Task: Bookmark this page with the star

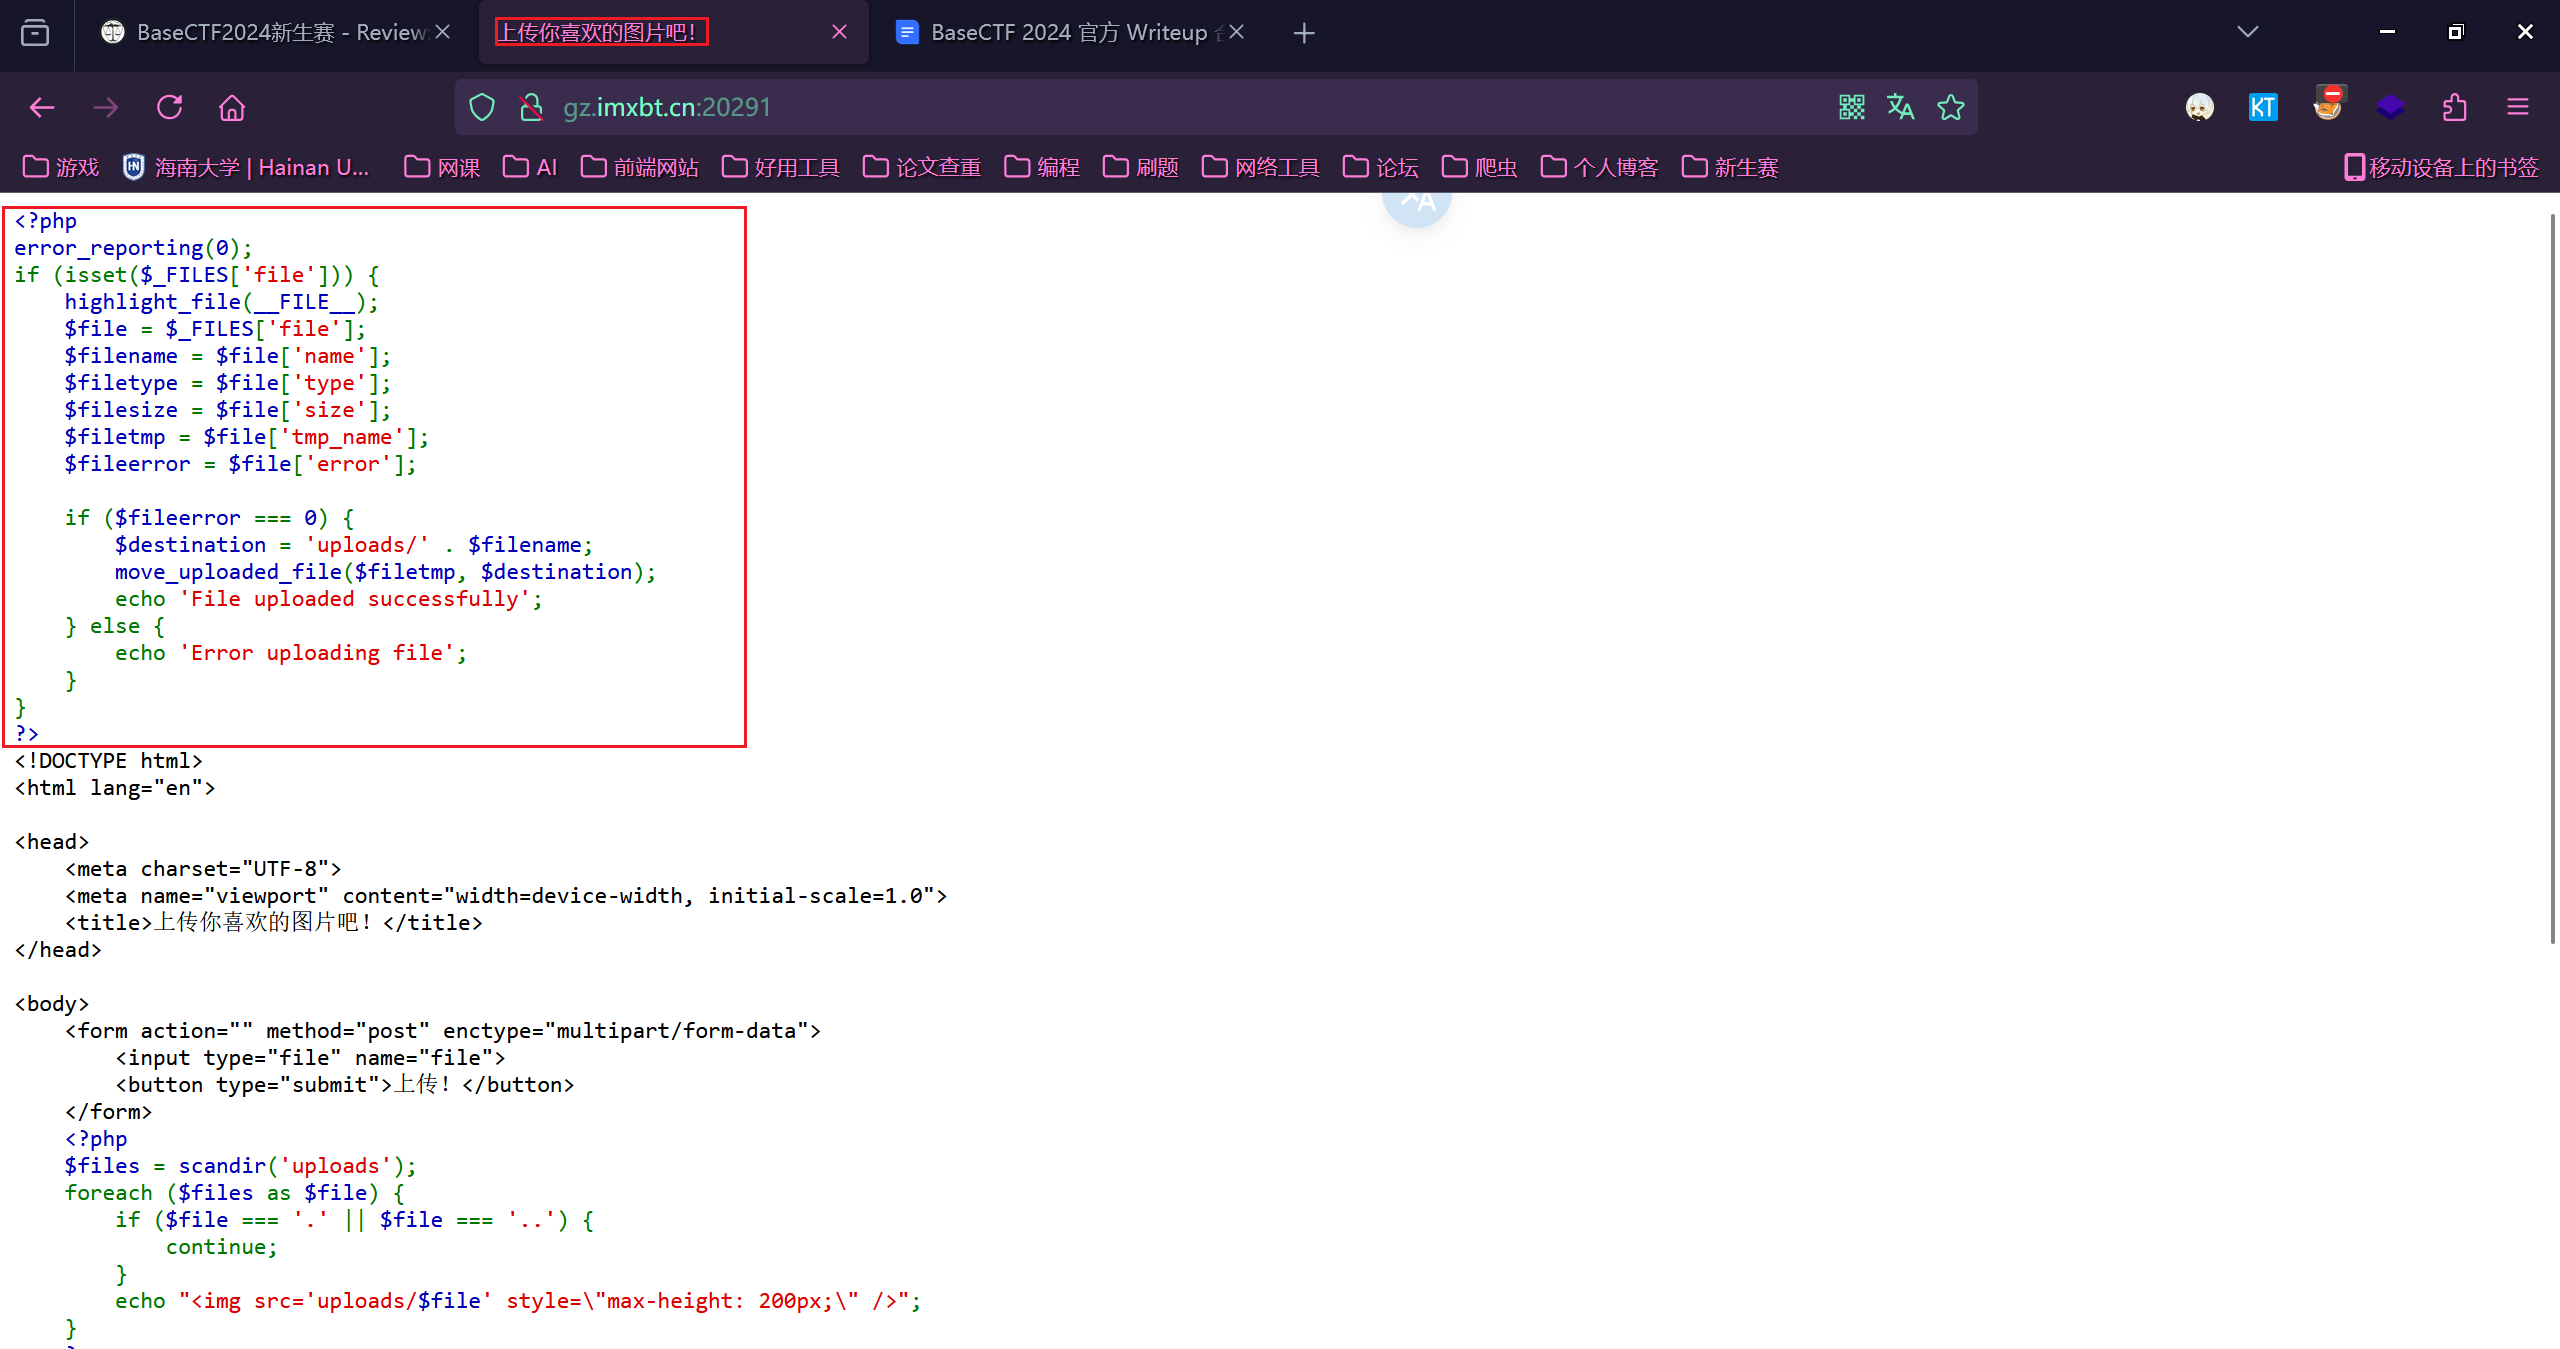Action: coord(1951,107)
